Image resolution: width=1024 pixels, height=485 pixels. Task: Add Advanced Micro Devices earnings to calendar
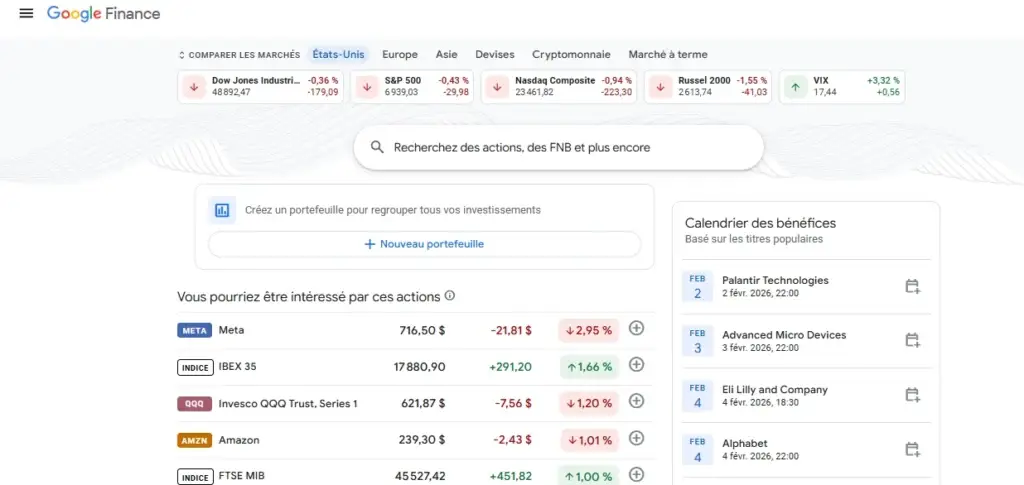pos(912,340)
